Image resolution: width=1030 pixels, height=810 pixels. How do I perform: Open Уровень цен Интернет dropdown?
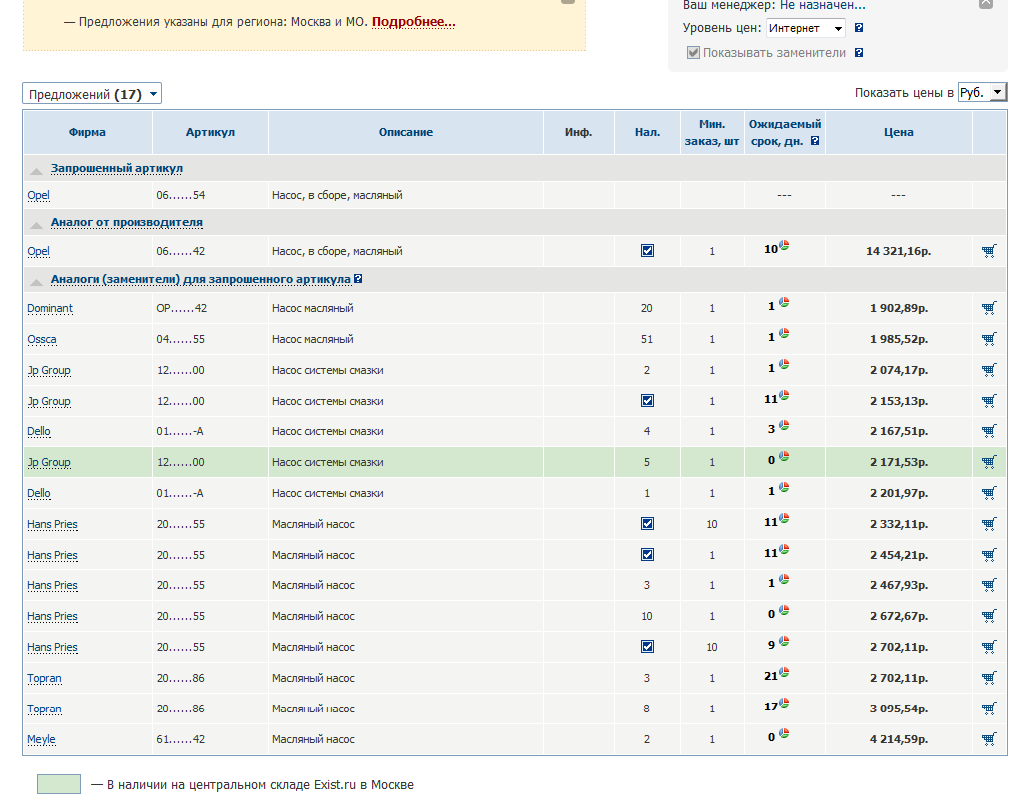tap(806, 28)
